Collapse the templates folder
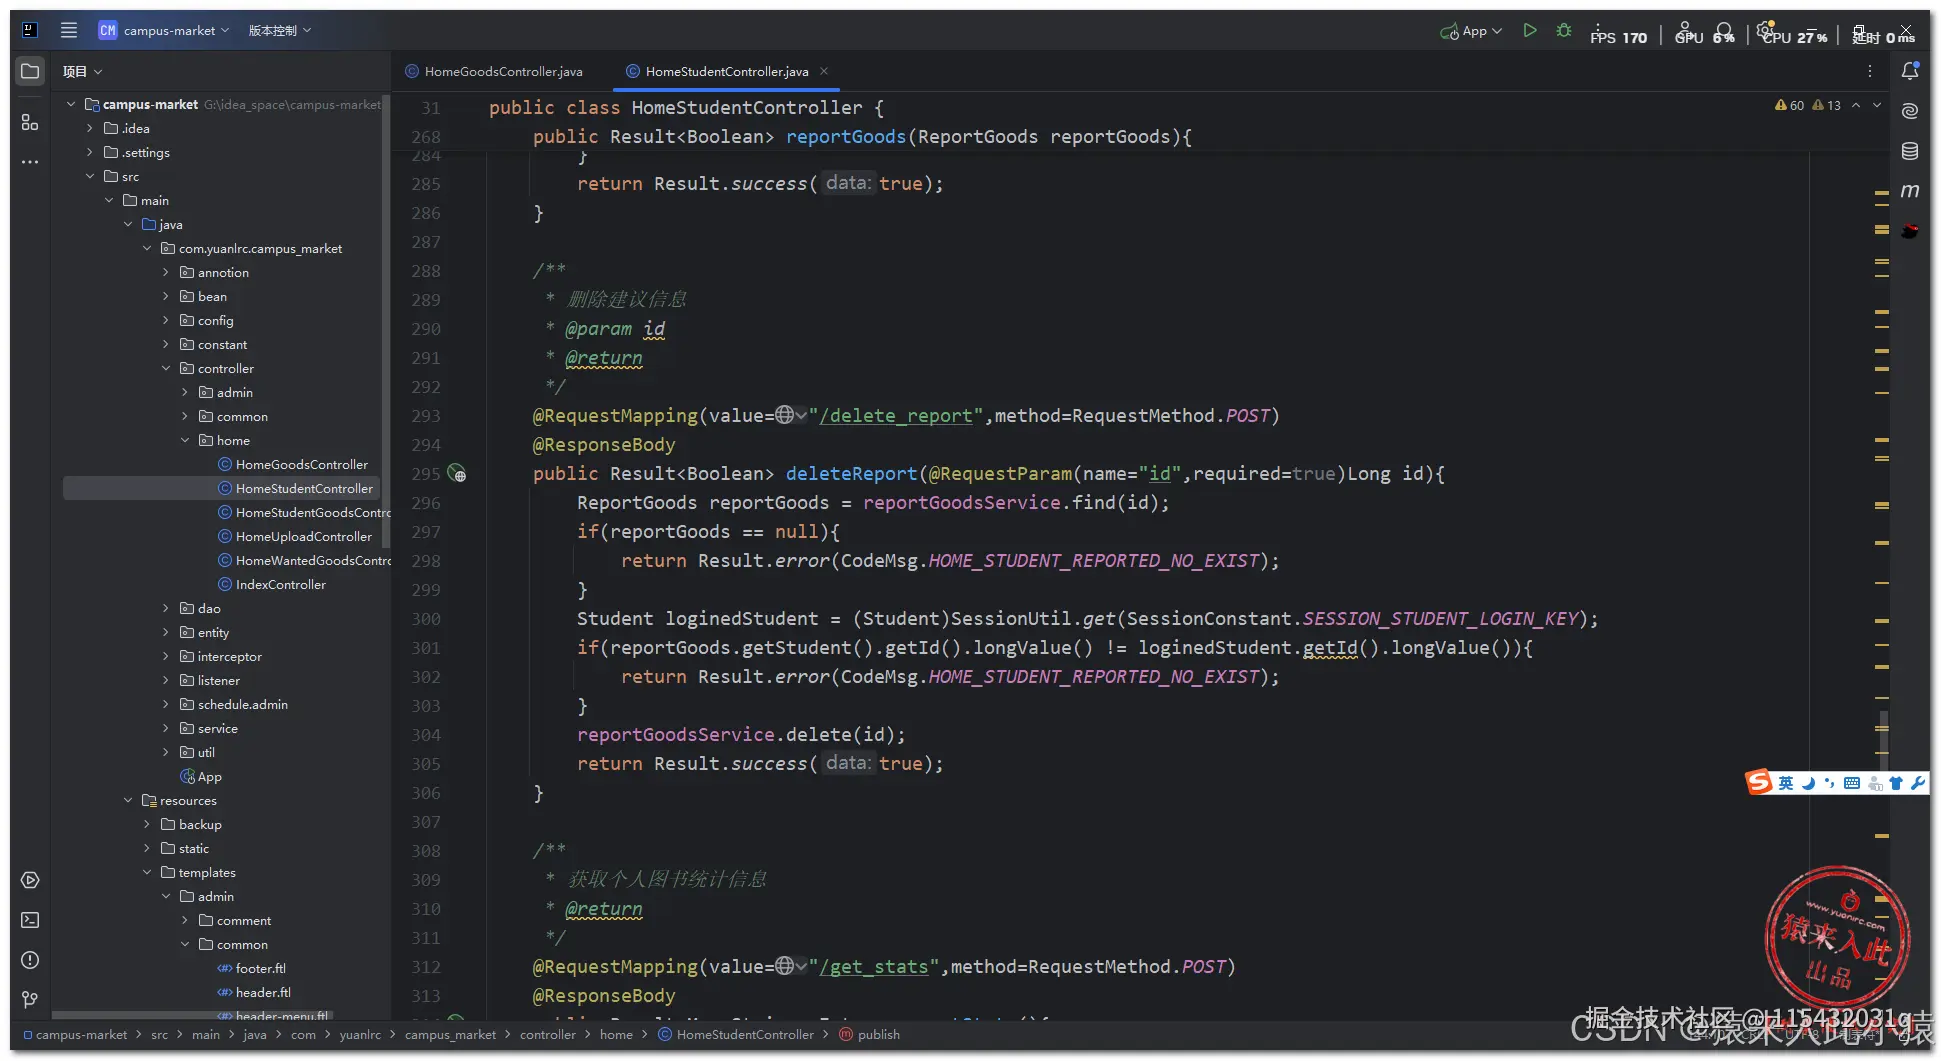Screen dimensions: 1941x1061 [x=147, y=872]
